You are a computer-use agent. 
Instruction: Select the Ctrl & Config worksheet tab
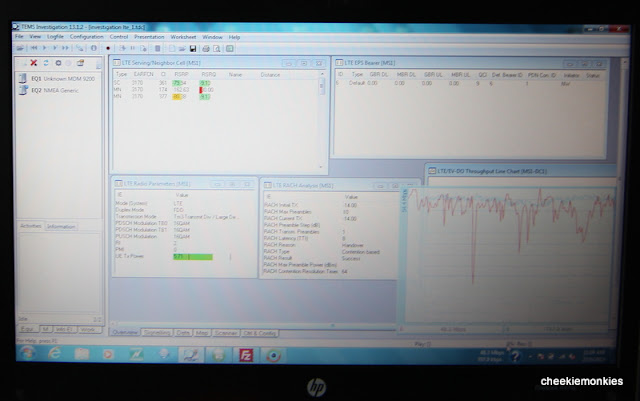[x=260, y=333]
